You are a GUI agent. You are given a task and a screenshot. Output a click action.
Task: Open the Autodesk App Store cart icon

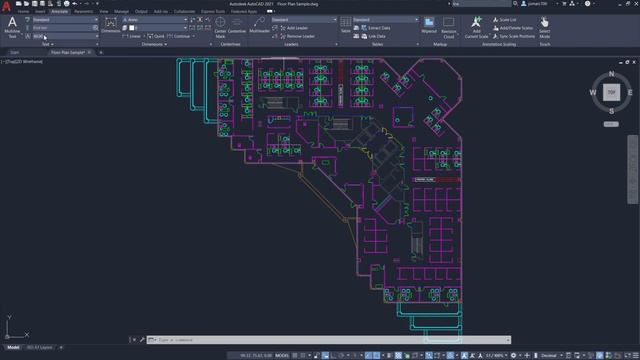click(564, 4)
